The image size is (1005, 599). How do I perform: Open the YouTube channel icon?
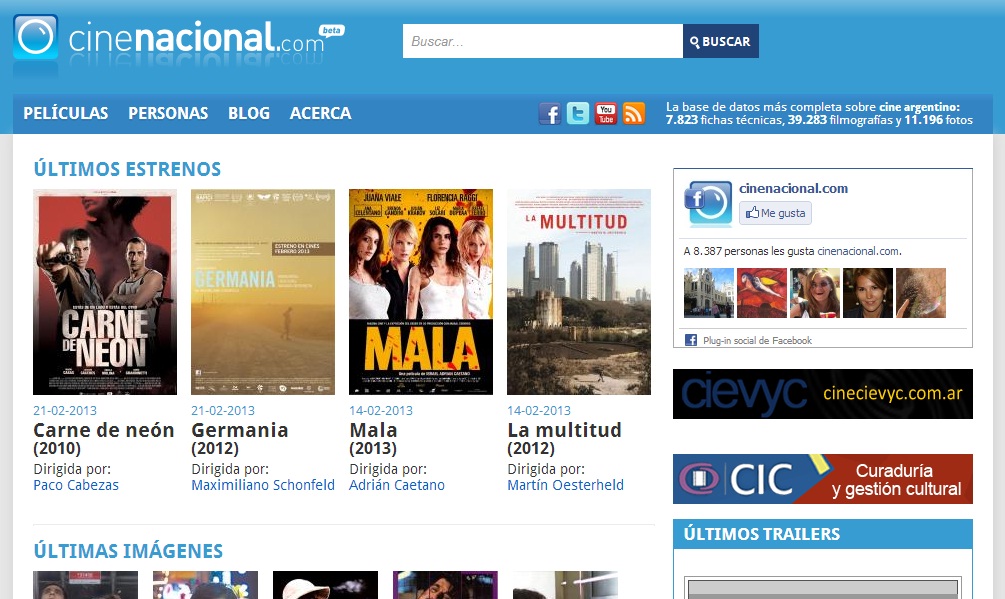tap(605, 113)
